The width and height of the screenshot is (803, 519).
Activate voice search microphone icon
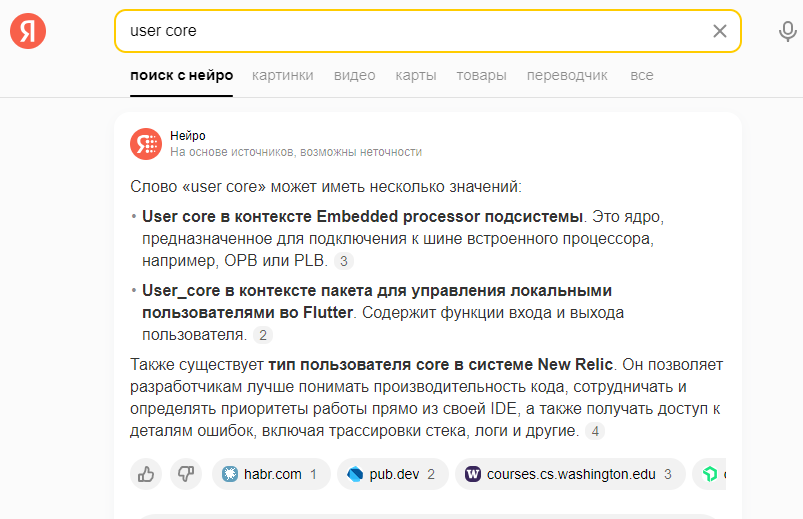pos(788,31)
